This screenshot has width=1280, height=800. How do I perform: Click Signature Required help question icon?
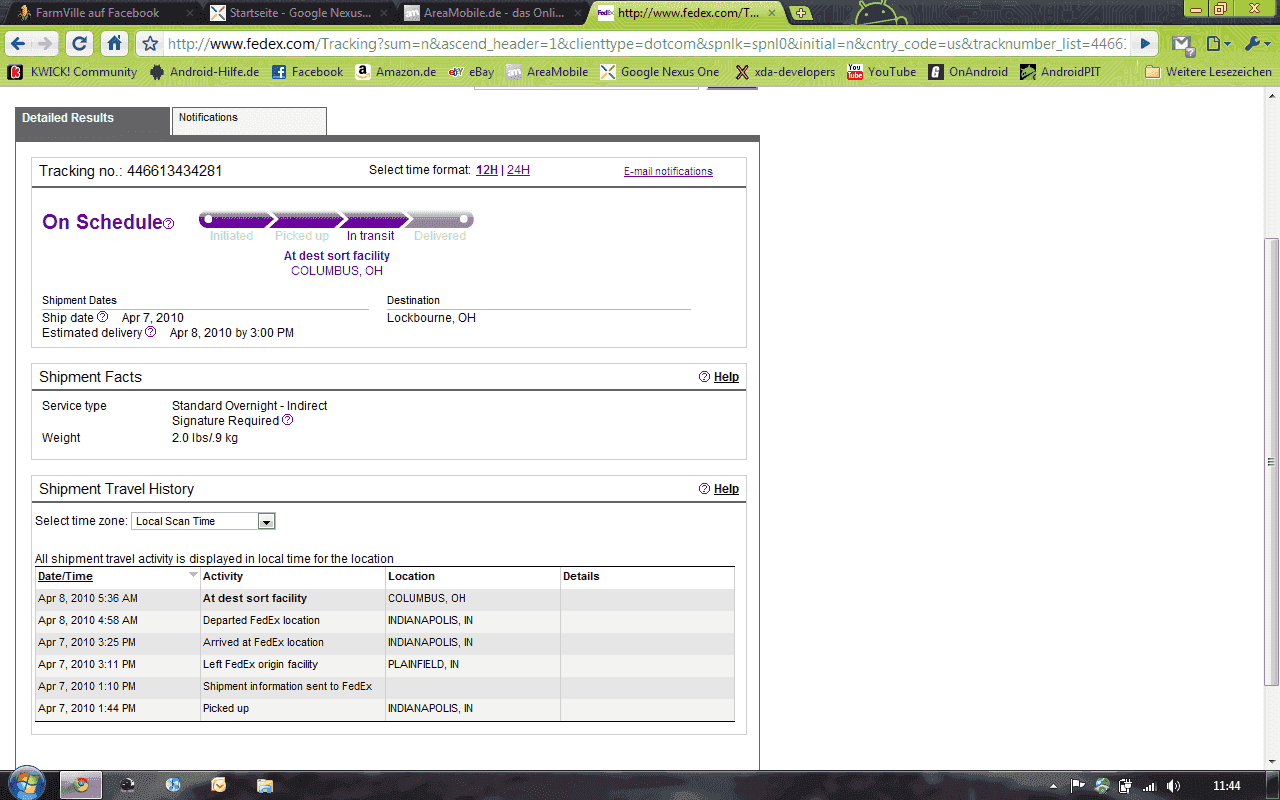[288, 420]
